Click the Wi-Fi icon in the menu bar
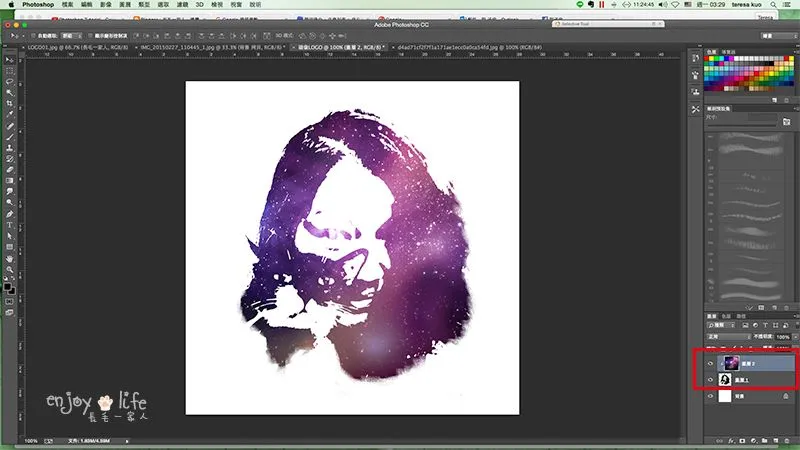Image resolution: width=800 pixels, height=450 pixels. (675, 5)
